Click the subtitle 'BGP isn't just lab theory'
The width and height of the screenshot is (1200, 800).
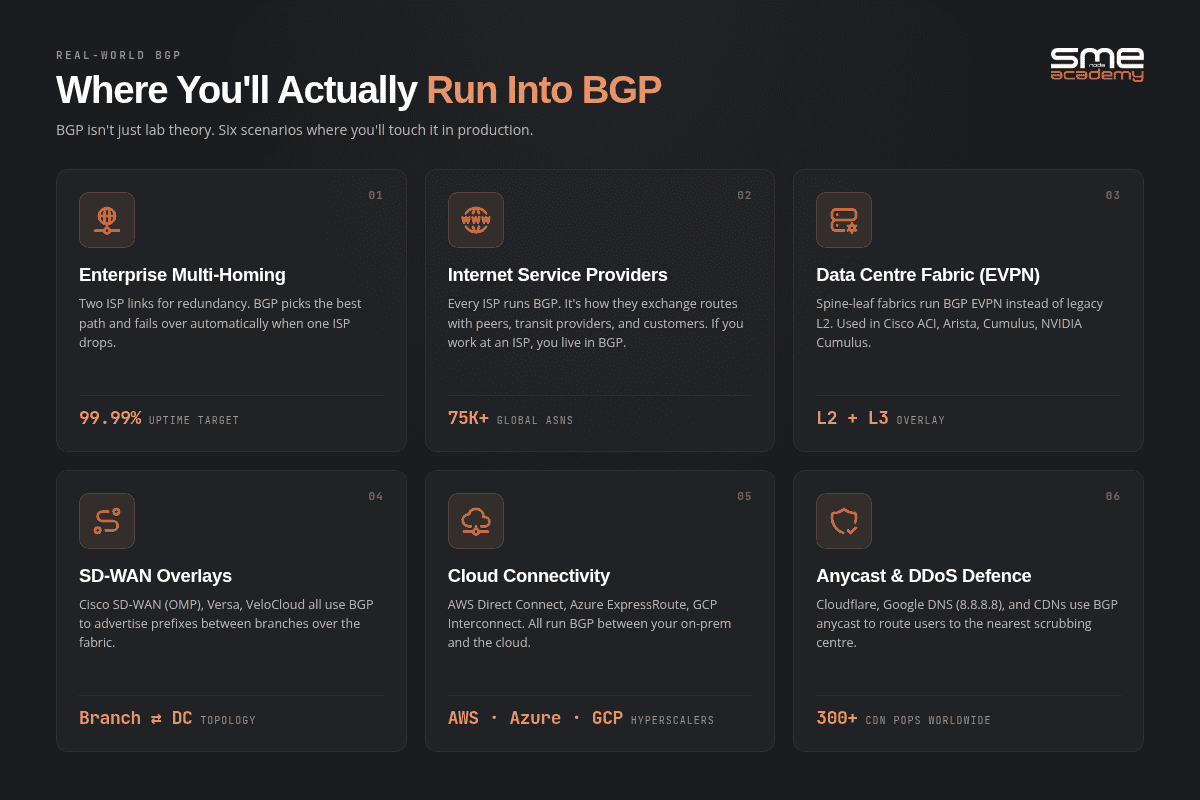click(x=295, y=130)
